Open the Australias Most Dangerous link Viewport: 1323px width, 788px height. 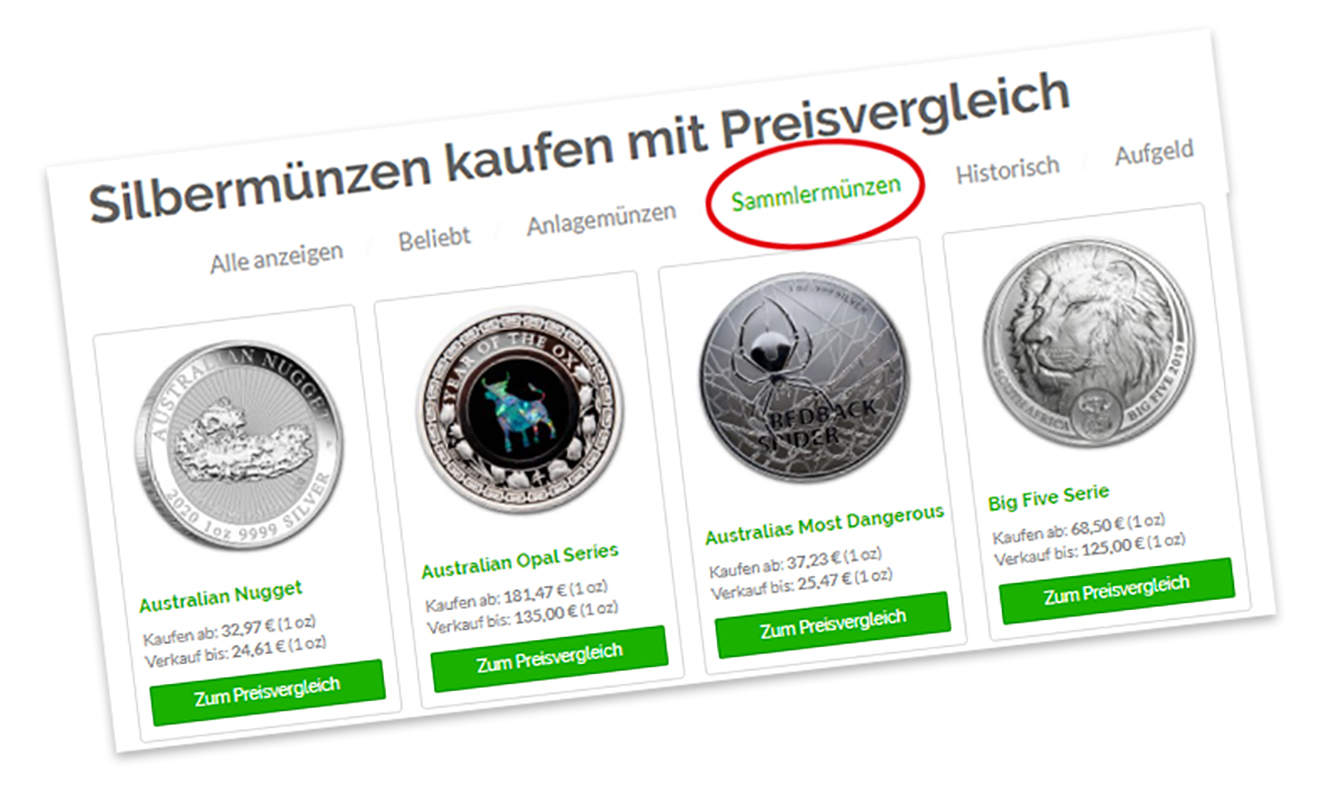(x=823, y=524)
